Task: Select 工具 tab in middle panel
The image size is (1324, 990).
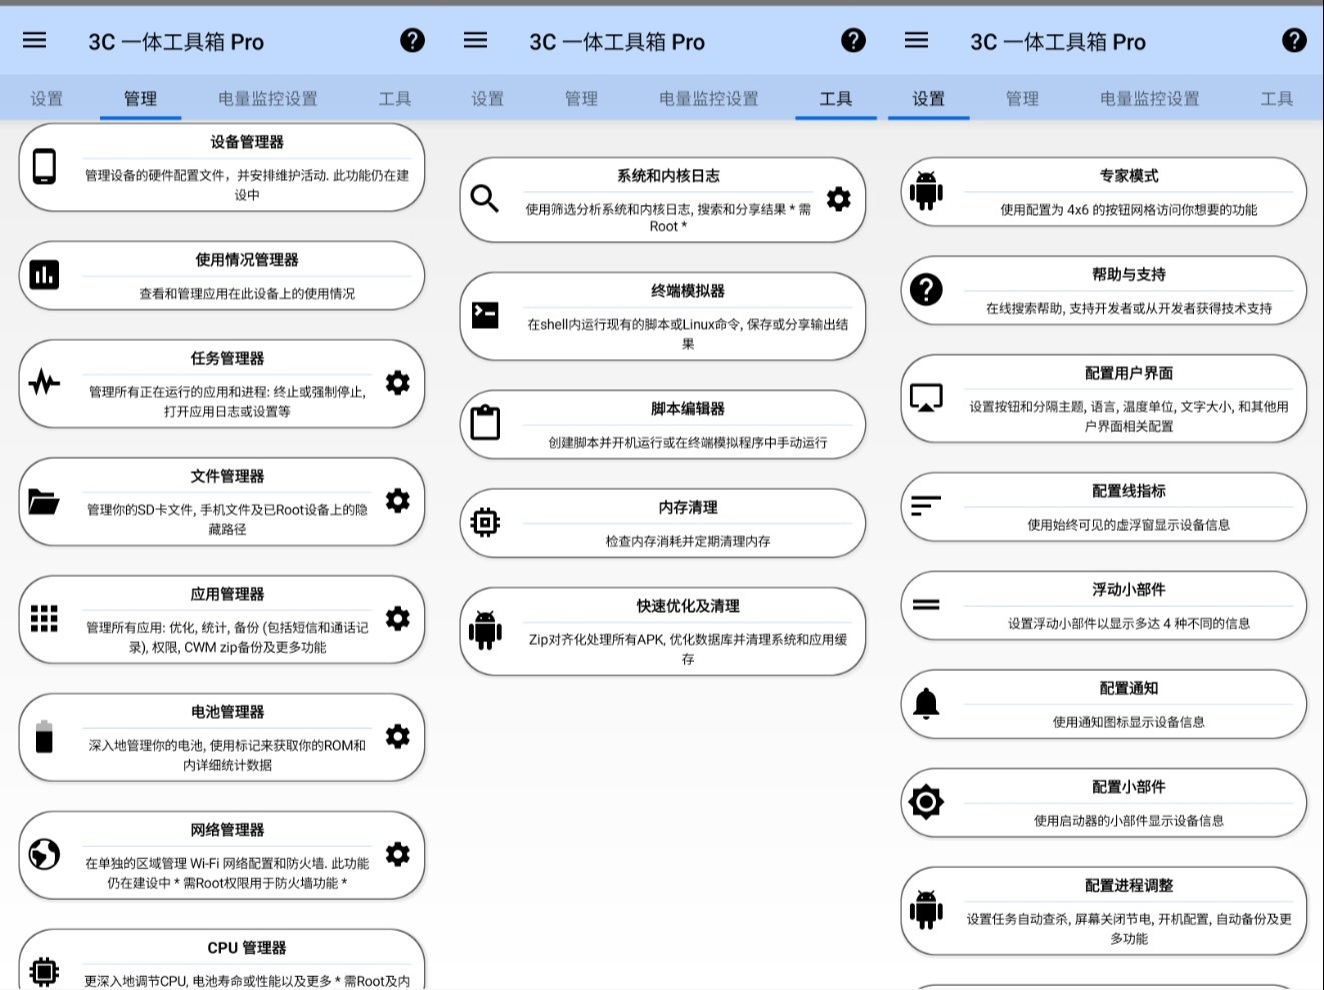Action: 836,98
